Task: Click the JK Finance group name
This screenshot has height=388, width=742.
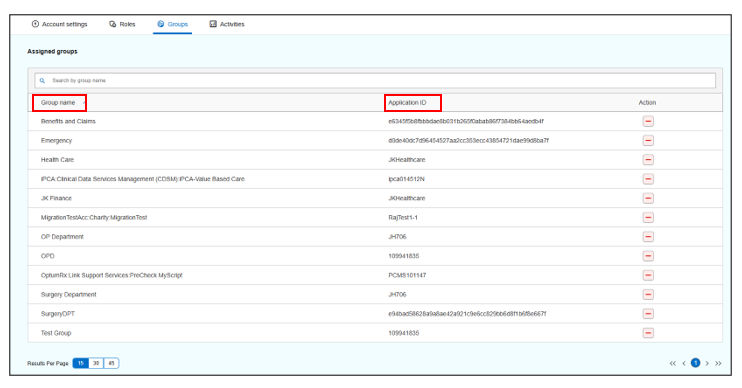Action: (x=56, y=198)
